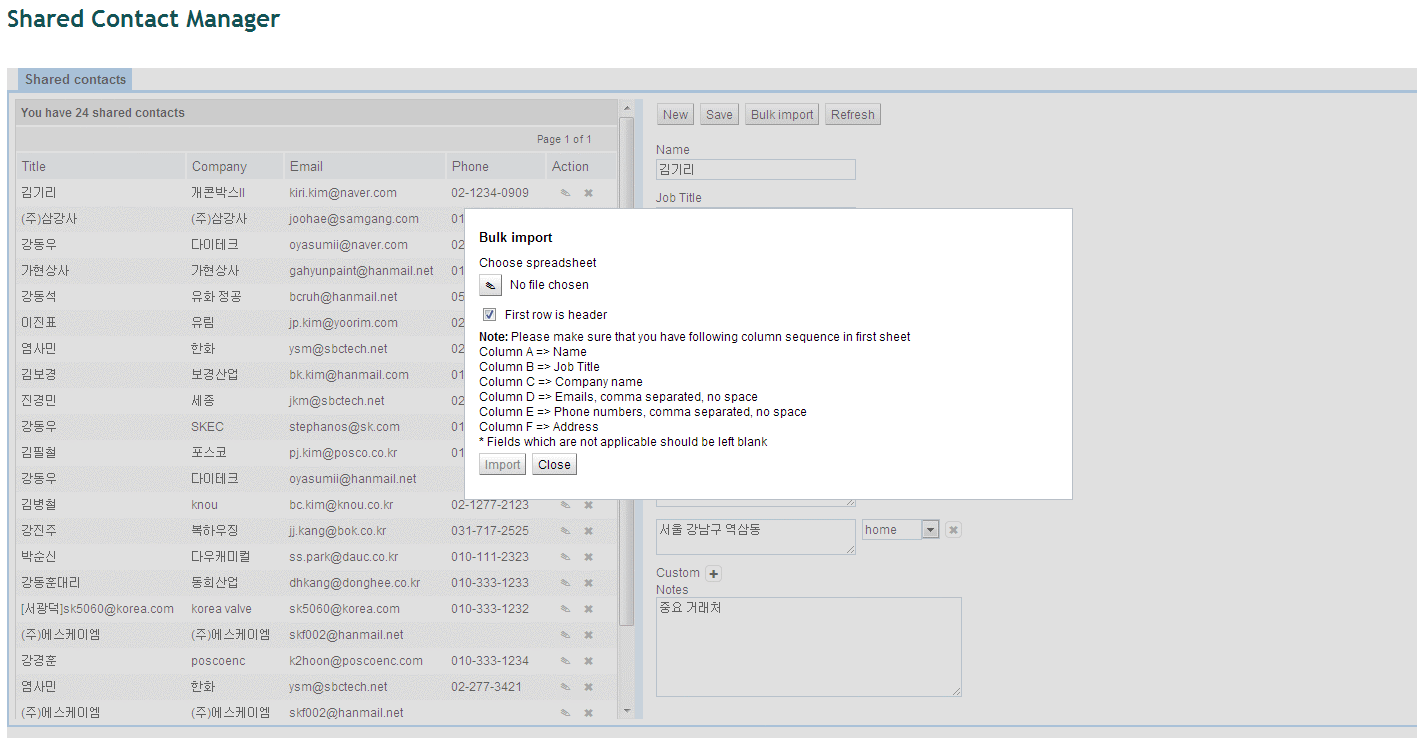Edit the 강경훈 poscoenc contact

click(x=565, y=660)
